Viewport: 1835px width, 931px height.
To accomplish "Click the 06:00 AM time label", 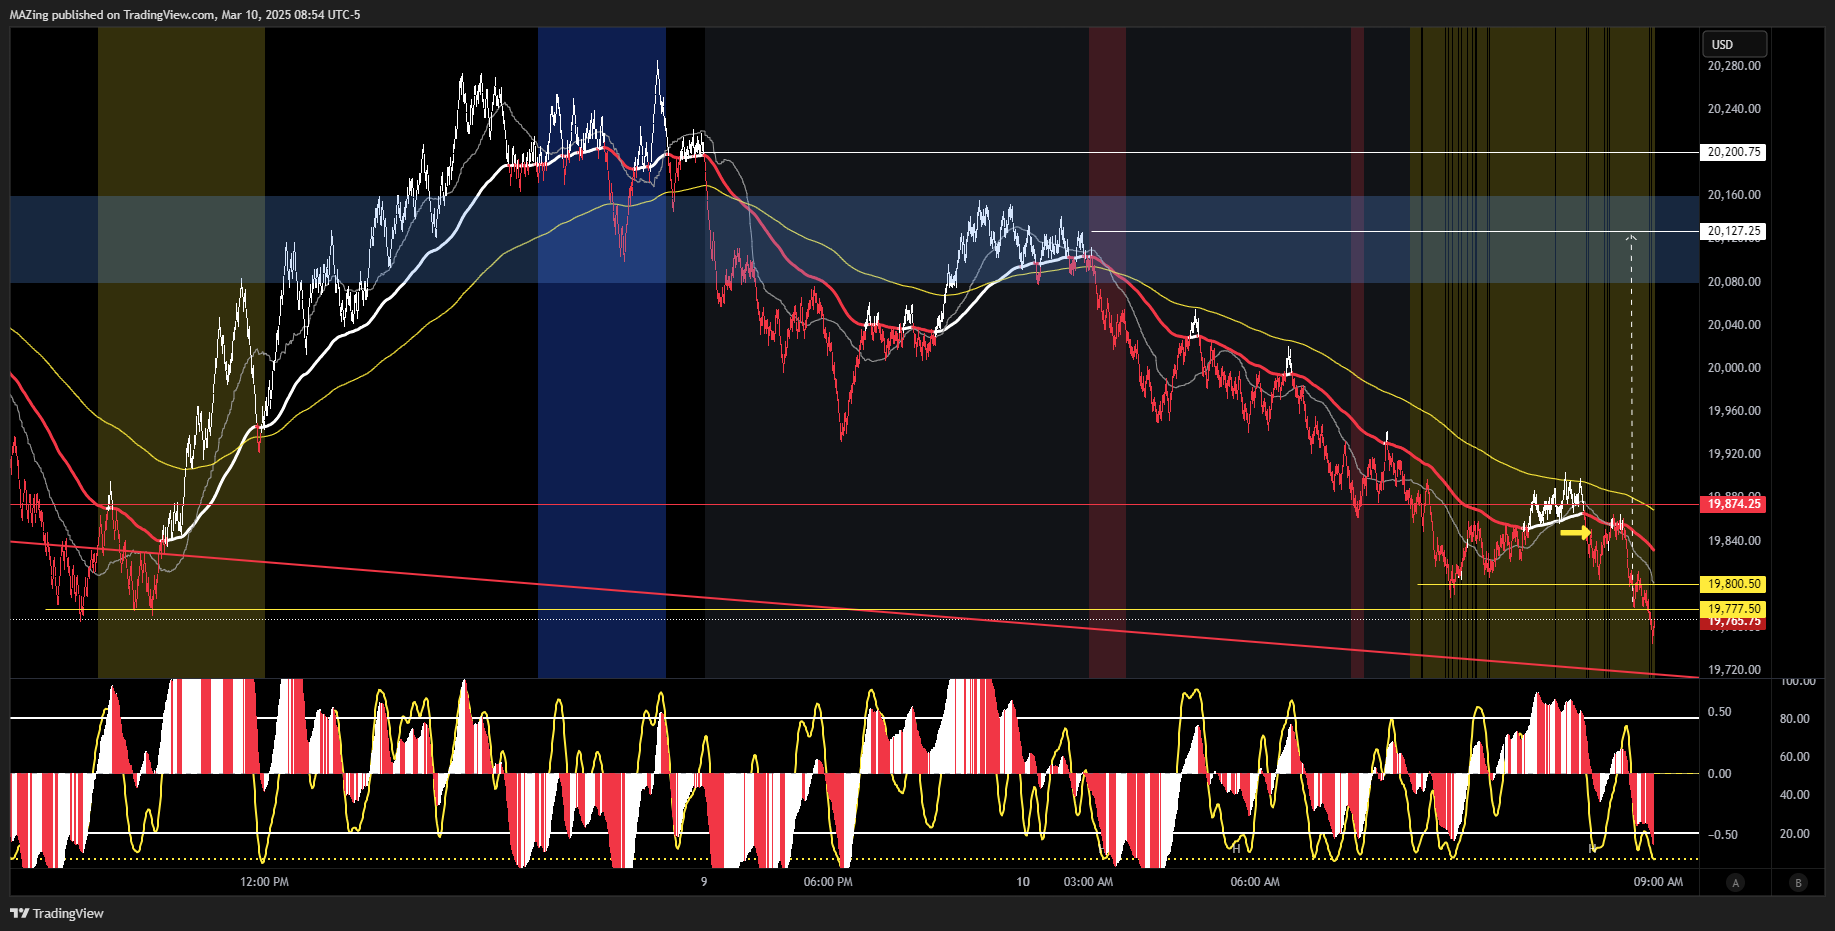I will (1255, 882).
